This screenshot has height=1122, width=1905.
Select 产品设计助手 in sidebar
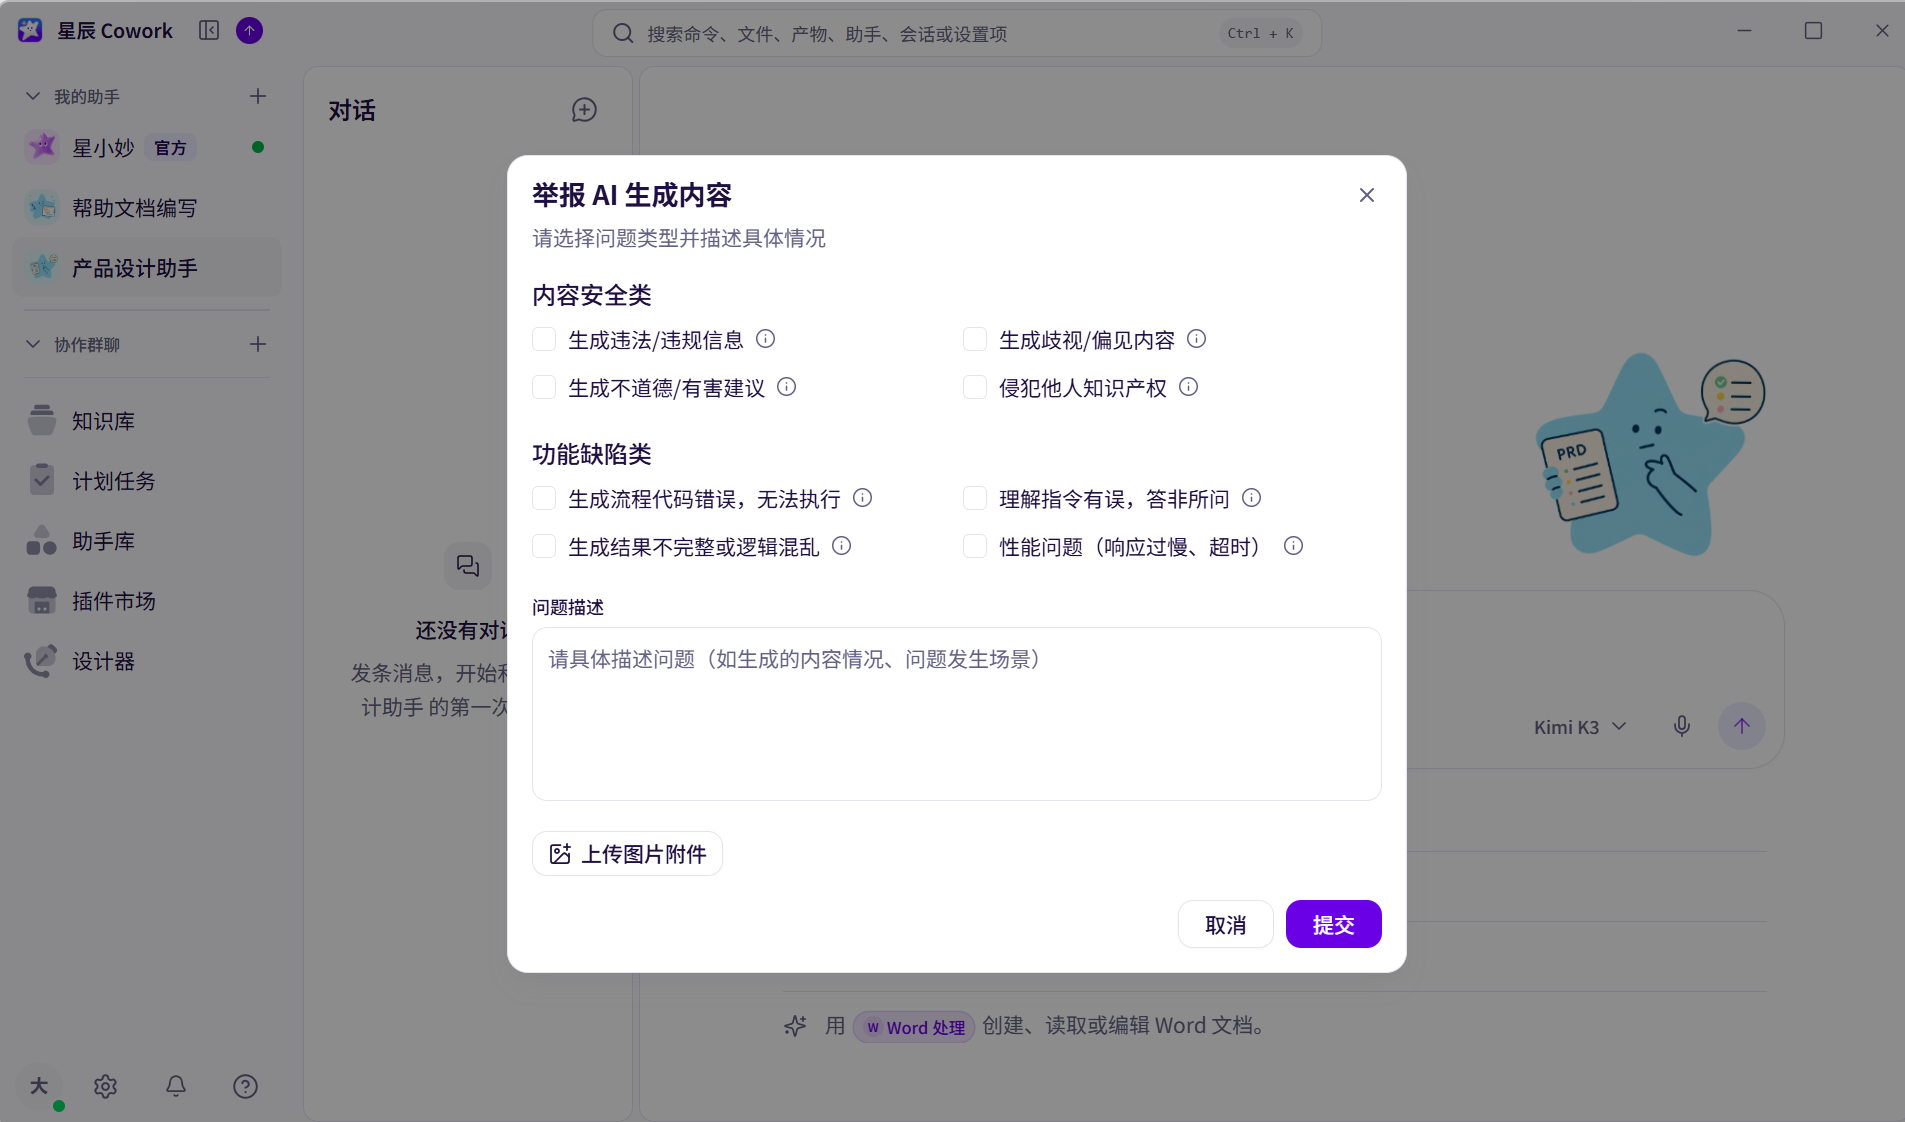click(x=147, y=268)
